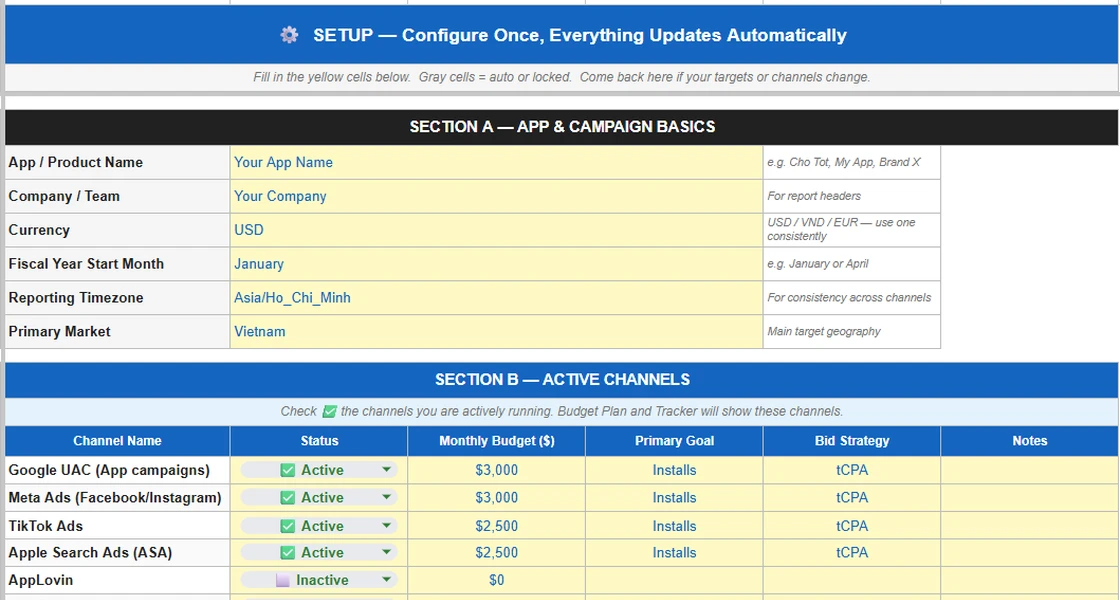Click the 'Notes' column header
This screenshot has height=600, width=1120.
point(1030,441)
